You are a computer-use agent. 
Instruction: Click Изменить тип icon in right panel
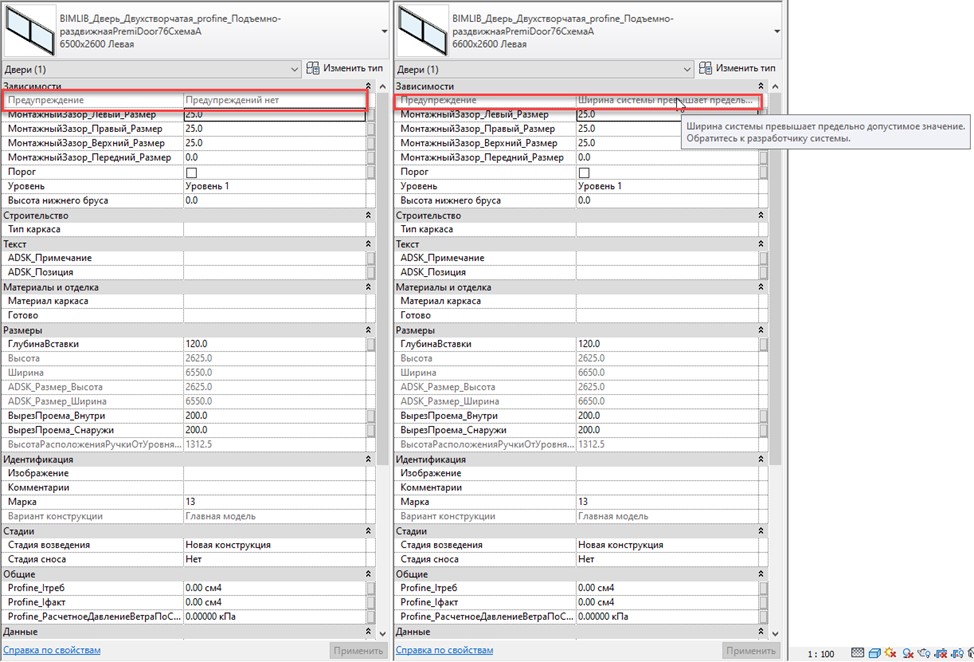coord(705,69)
